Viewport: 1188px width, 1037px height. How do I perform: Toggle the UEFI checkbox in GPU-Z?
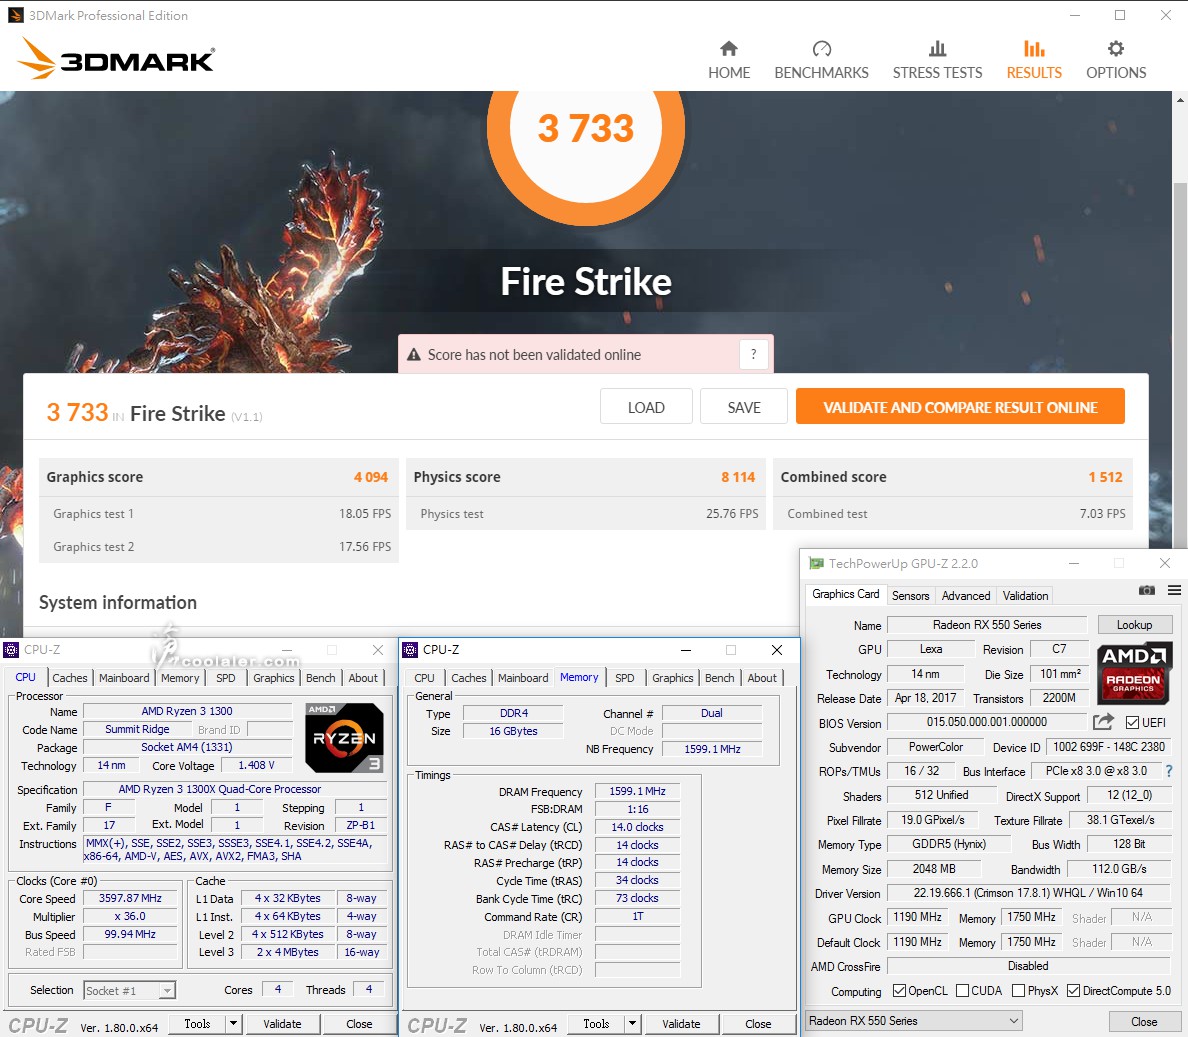coord(1132,723)
